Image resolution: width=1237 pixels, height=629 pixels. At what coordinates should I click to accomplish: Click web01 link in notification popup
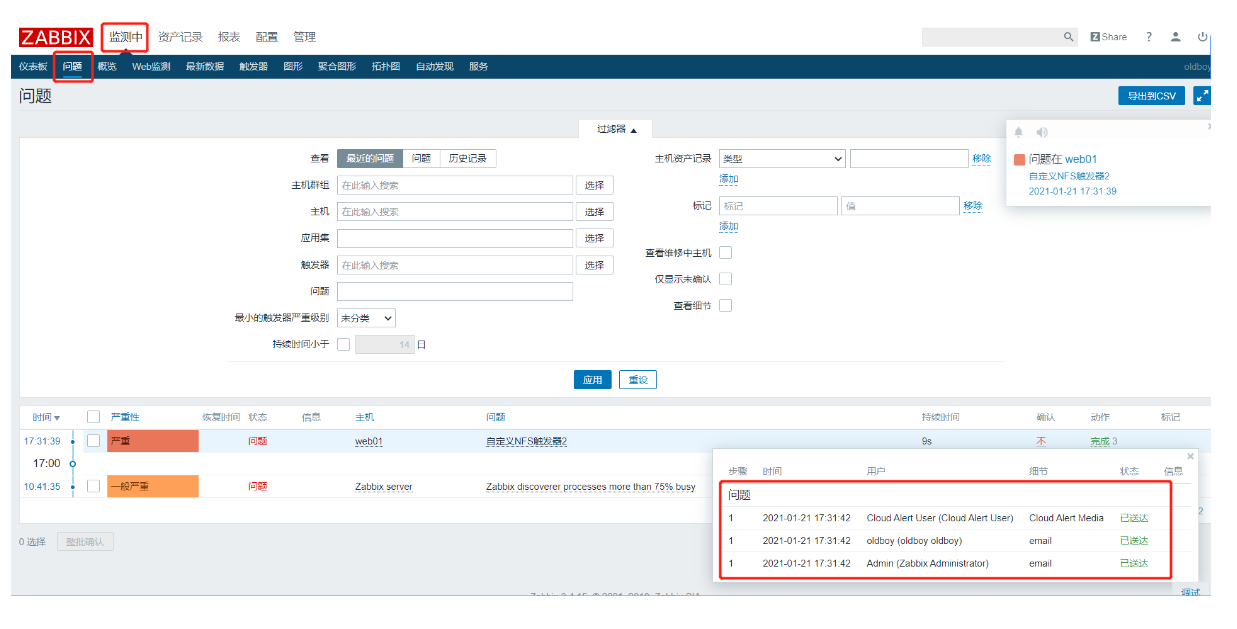click(x=1081, y=159)
